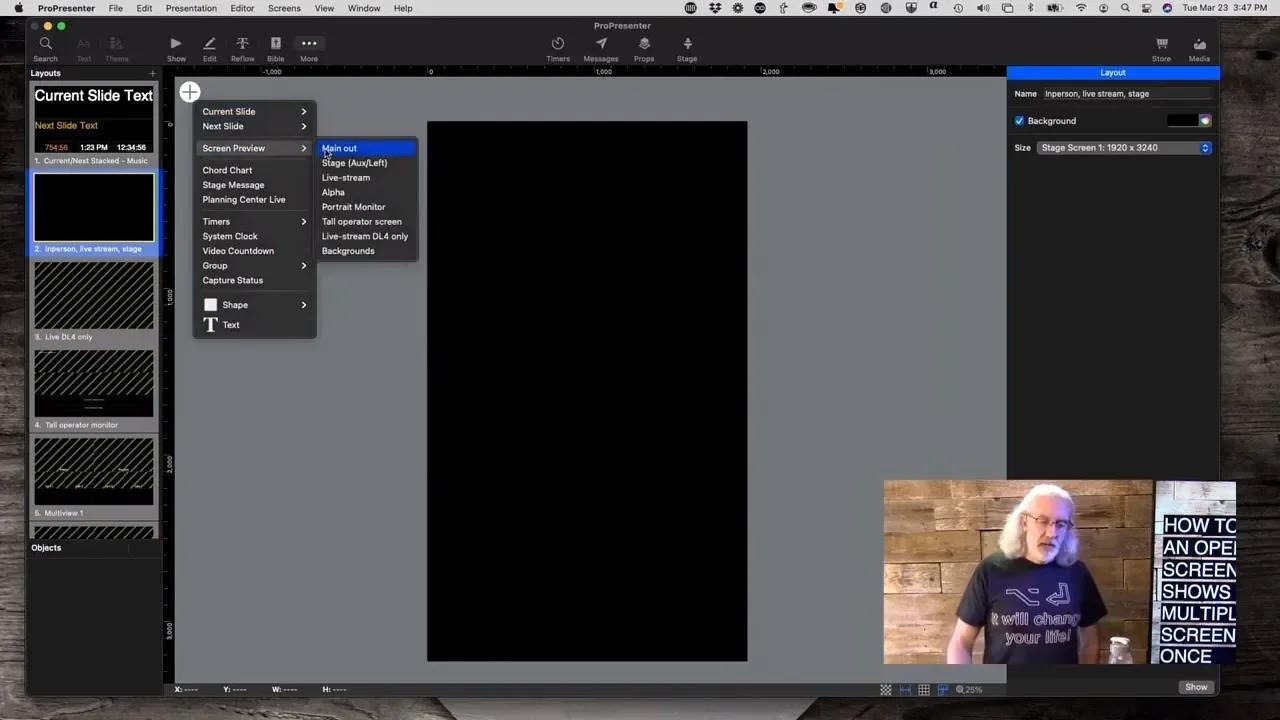Toggle the grid display icon
The image size is (1280, 720).
click(x=924, y=690)
